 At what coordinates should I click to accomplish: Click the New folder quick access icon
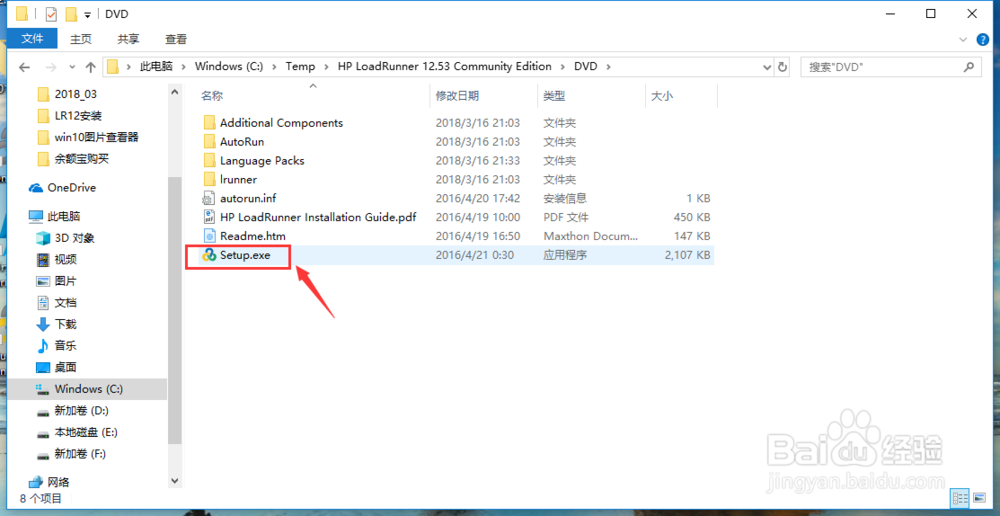coord(71,13)
